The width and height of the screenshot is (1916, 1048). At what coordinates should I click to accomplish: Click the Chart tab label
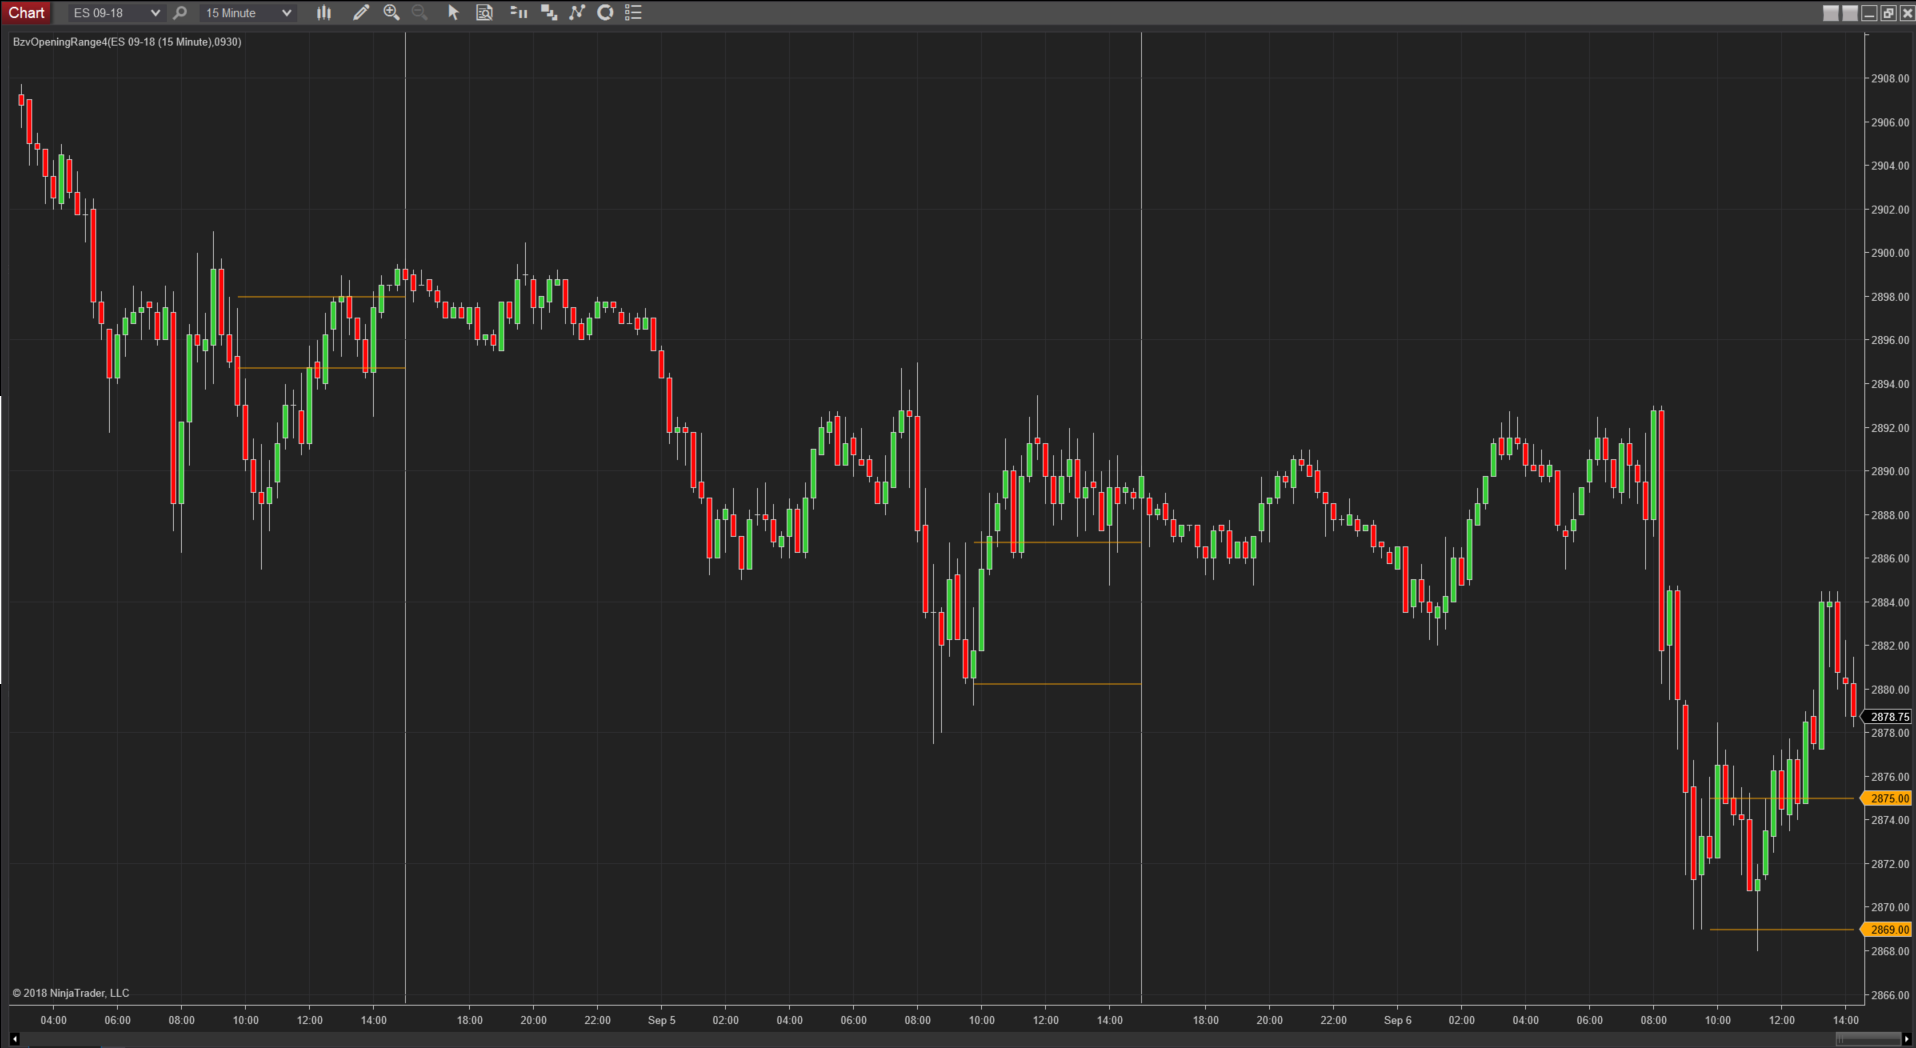[27, 13]
